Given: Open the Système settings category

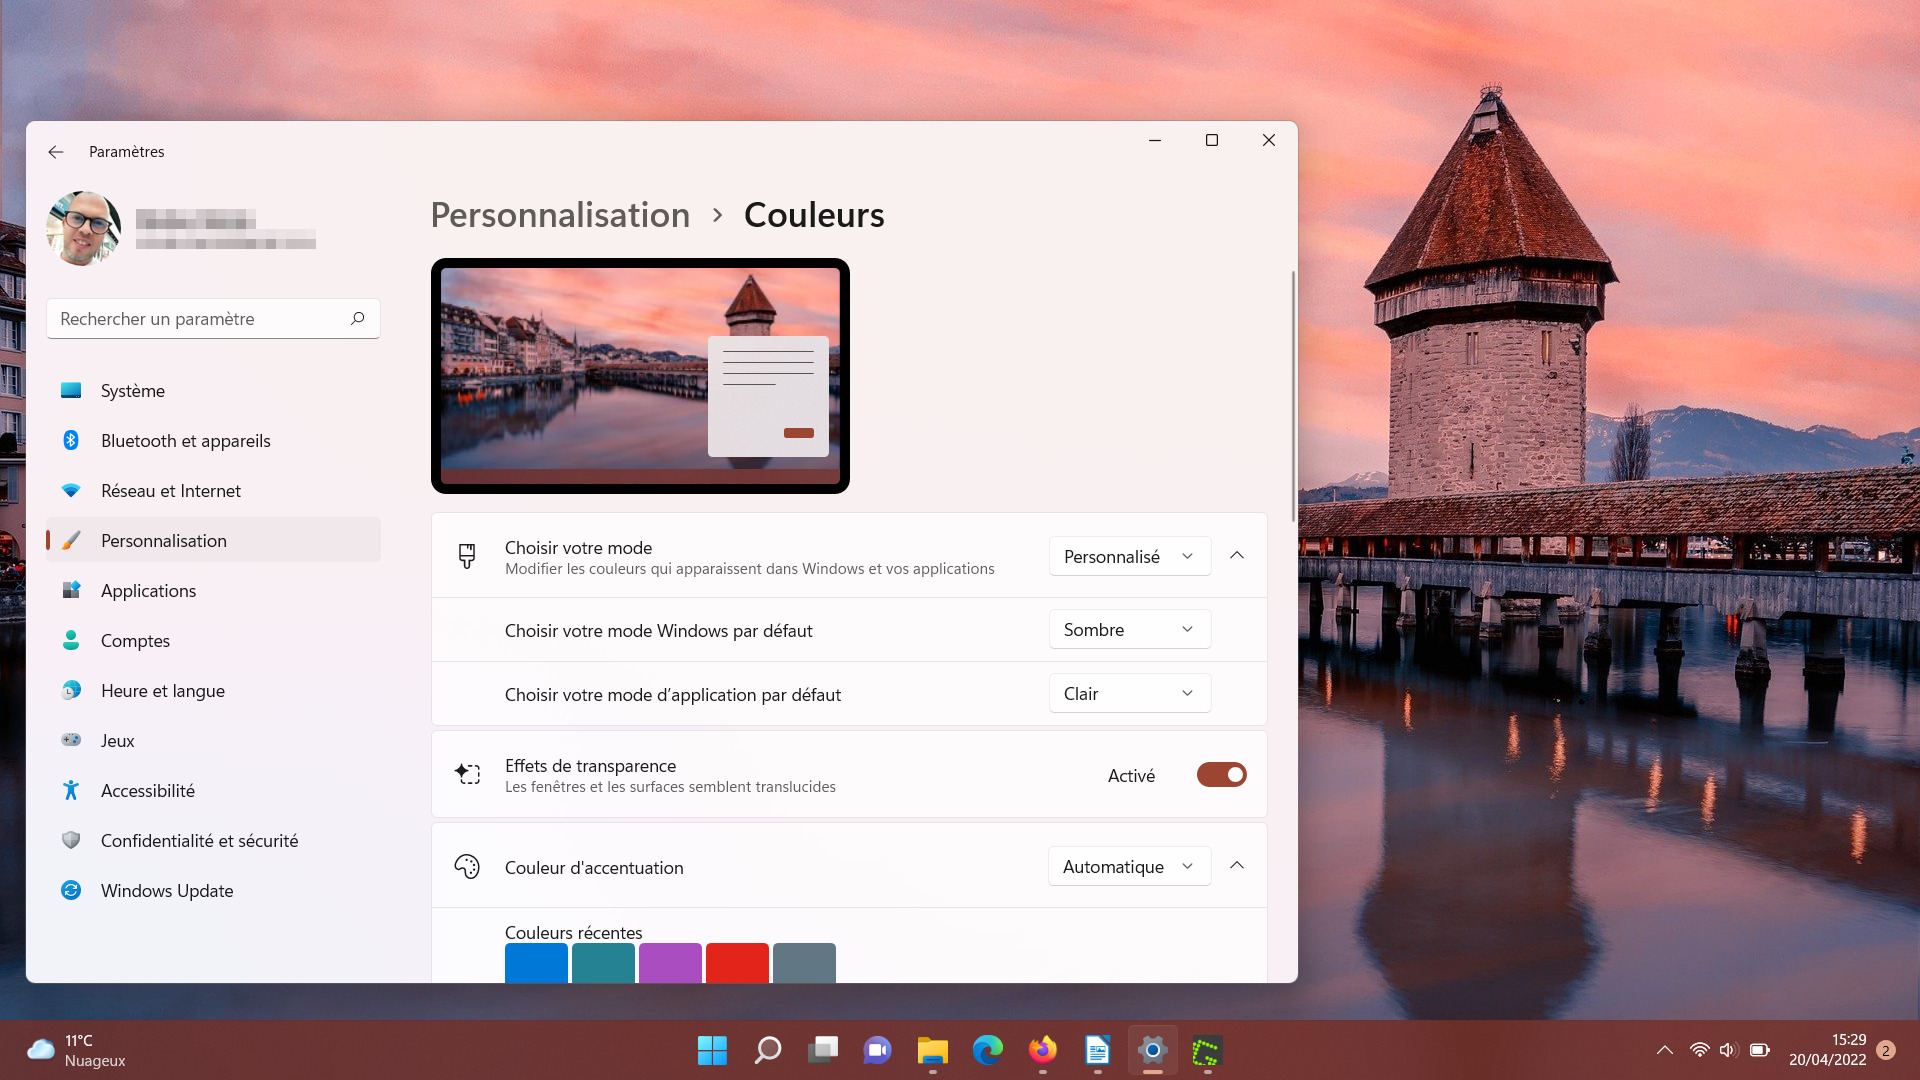Looking at the screenshot, I should click(213, 390).
